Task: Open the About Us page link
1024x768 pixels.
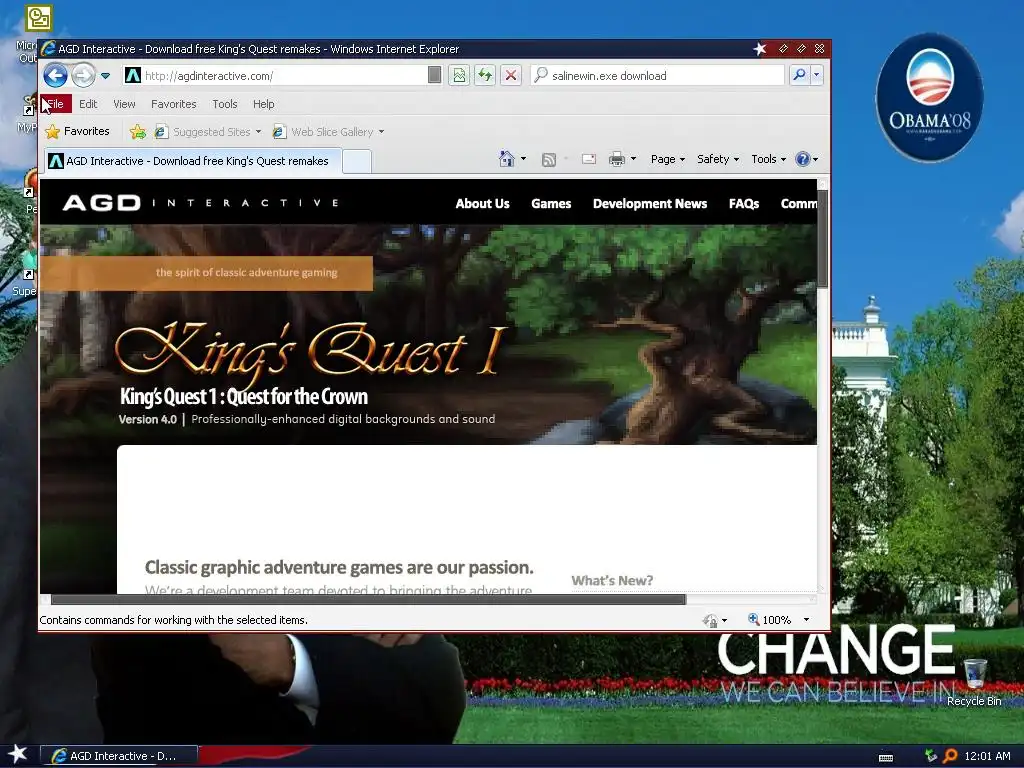Action: pos(483,204)
